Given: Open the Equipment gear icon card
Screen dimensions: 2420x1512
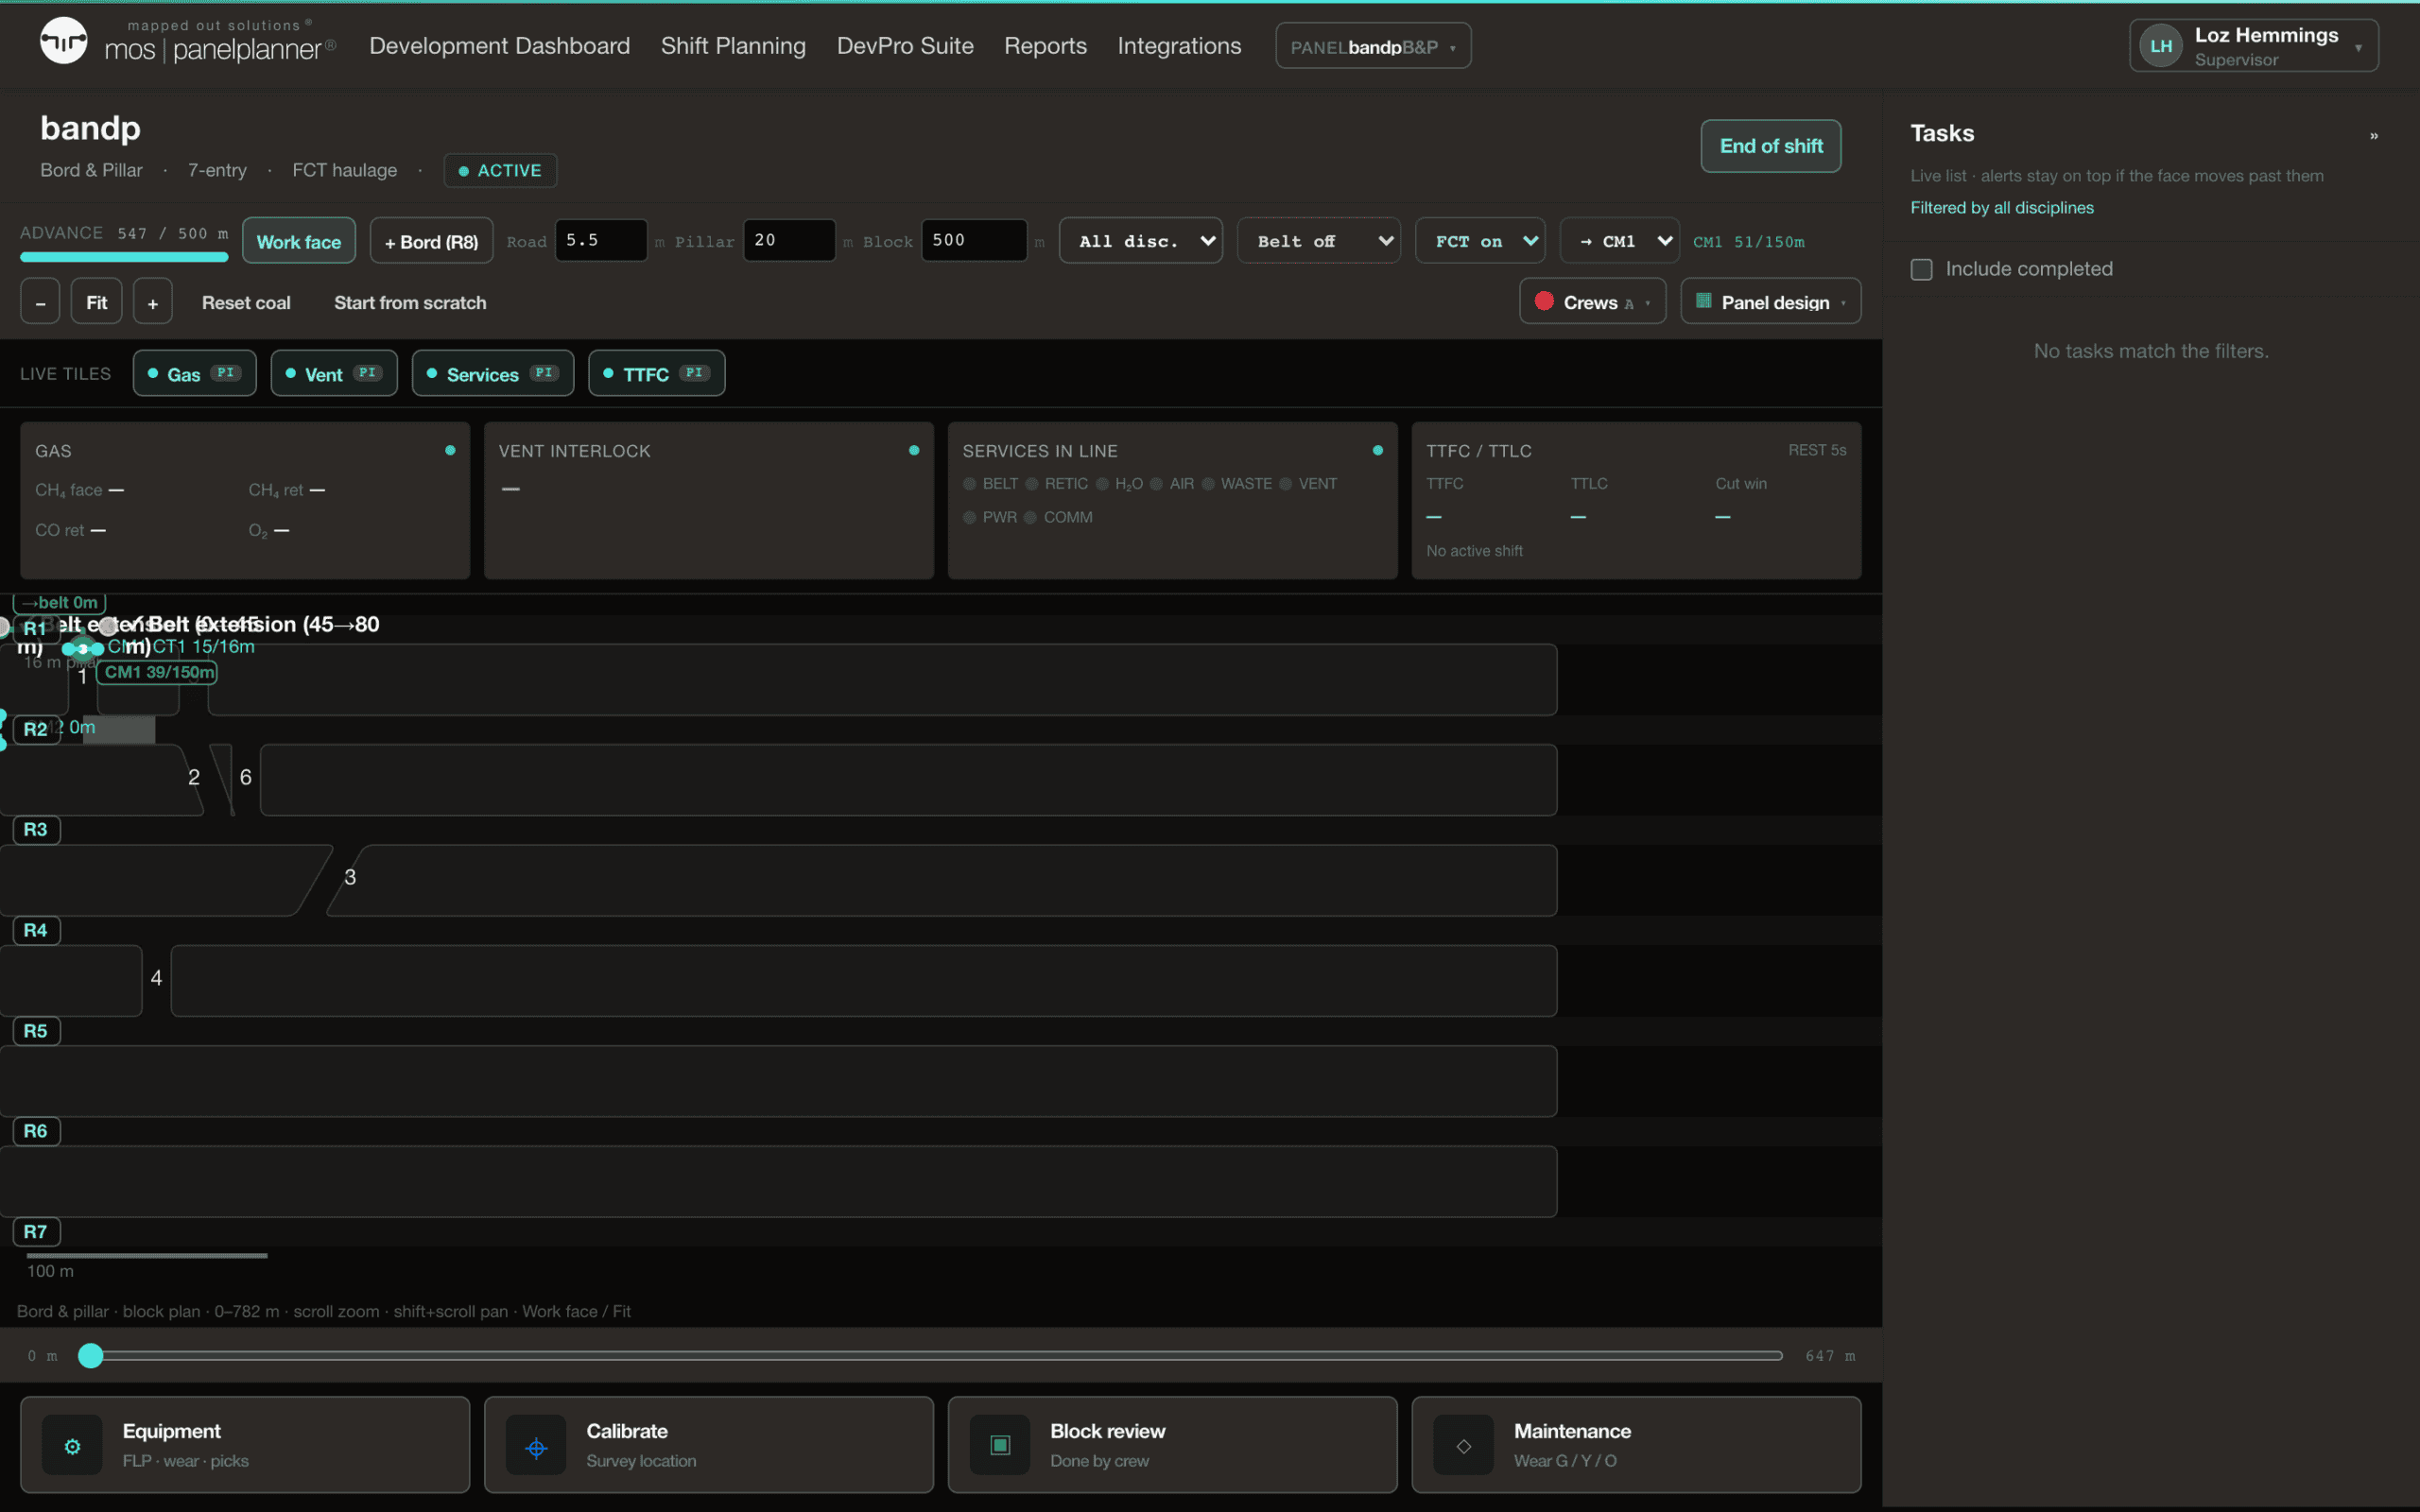Looking at the screenshot, I should tap(72, 1445).
